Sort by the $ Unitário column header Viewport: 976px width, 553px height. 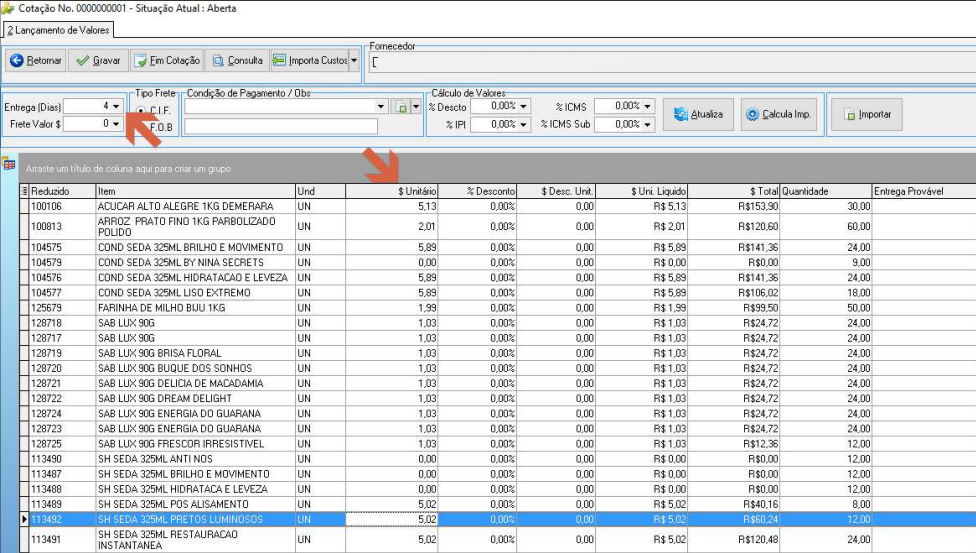pos(392,191)
